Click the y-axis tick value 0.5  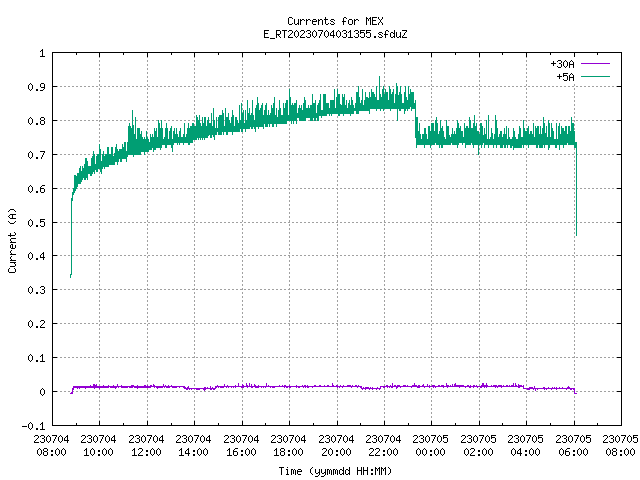[36, 222]
